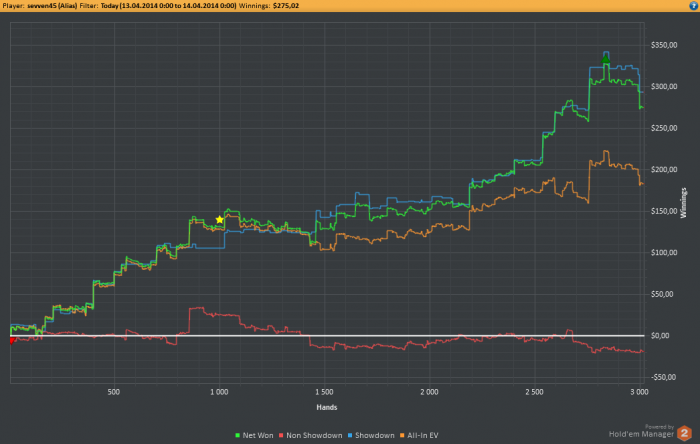700x444 pixels.
Task: Click the yellow star marker on graph
Action: click(219, 220)
